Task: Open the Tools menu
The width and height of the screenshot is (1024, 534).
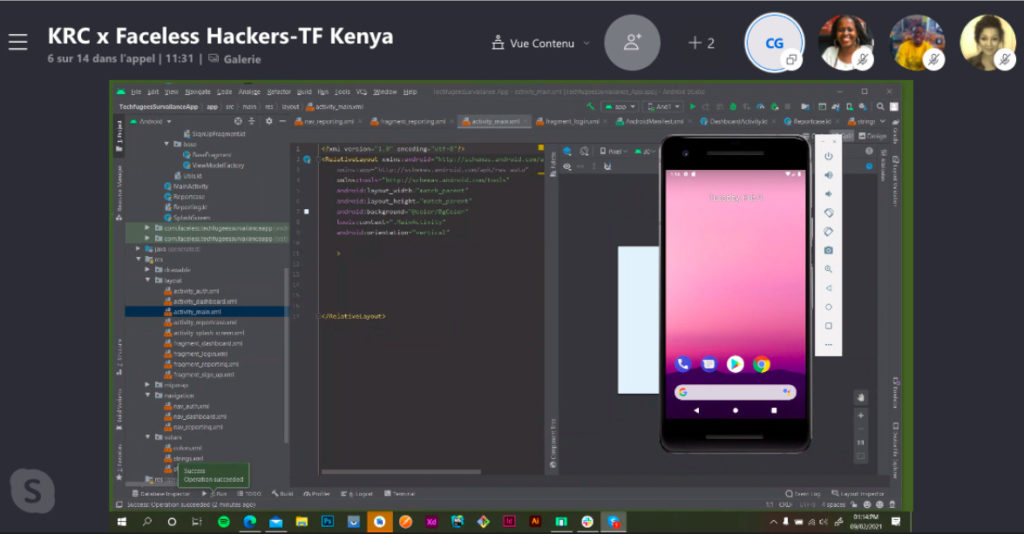Action: pos(342,92)
